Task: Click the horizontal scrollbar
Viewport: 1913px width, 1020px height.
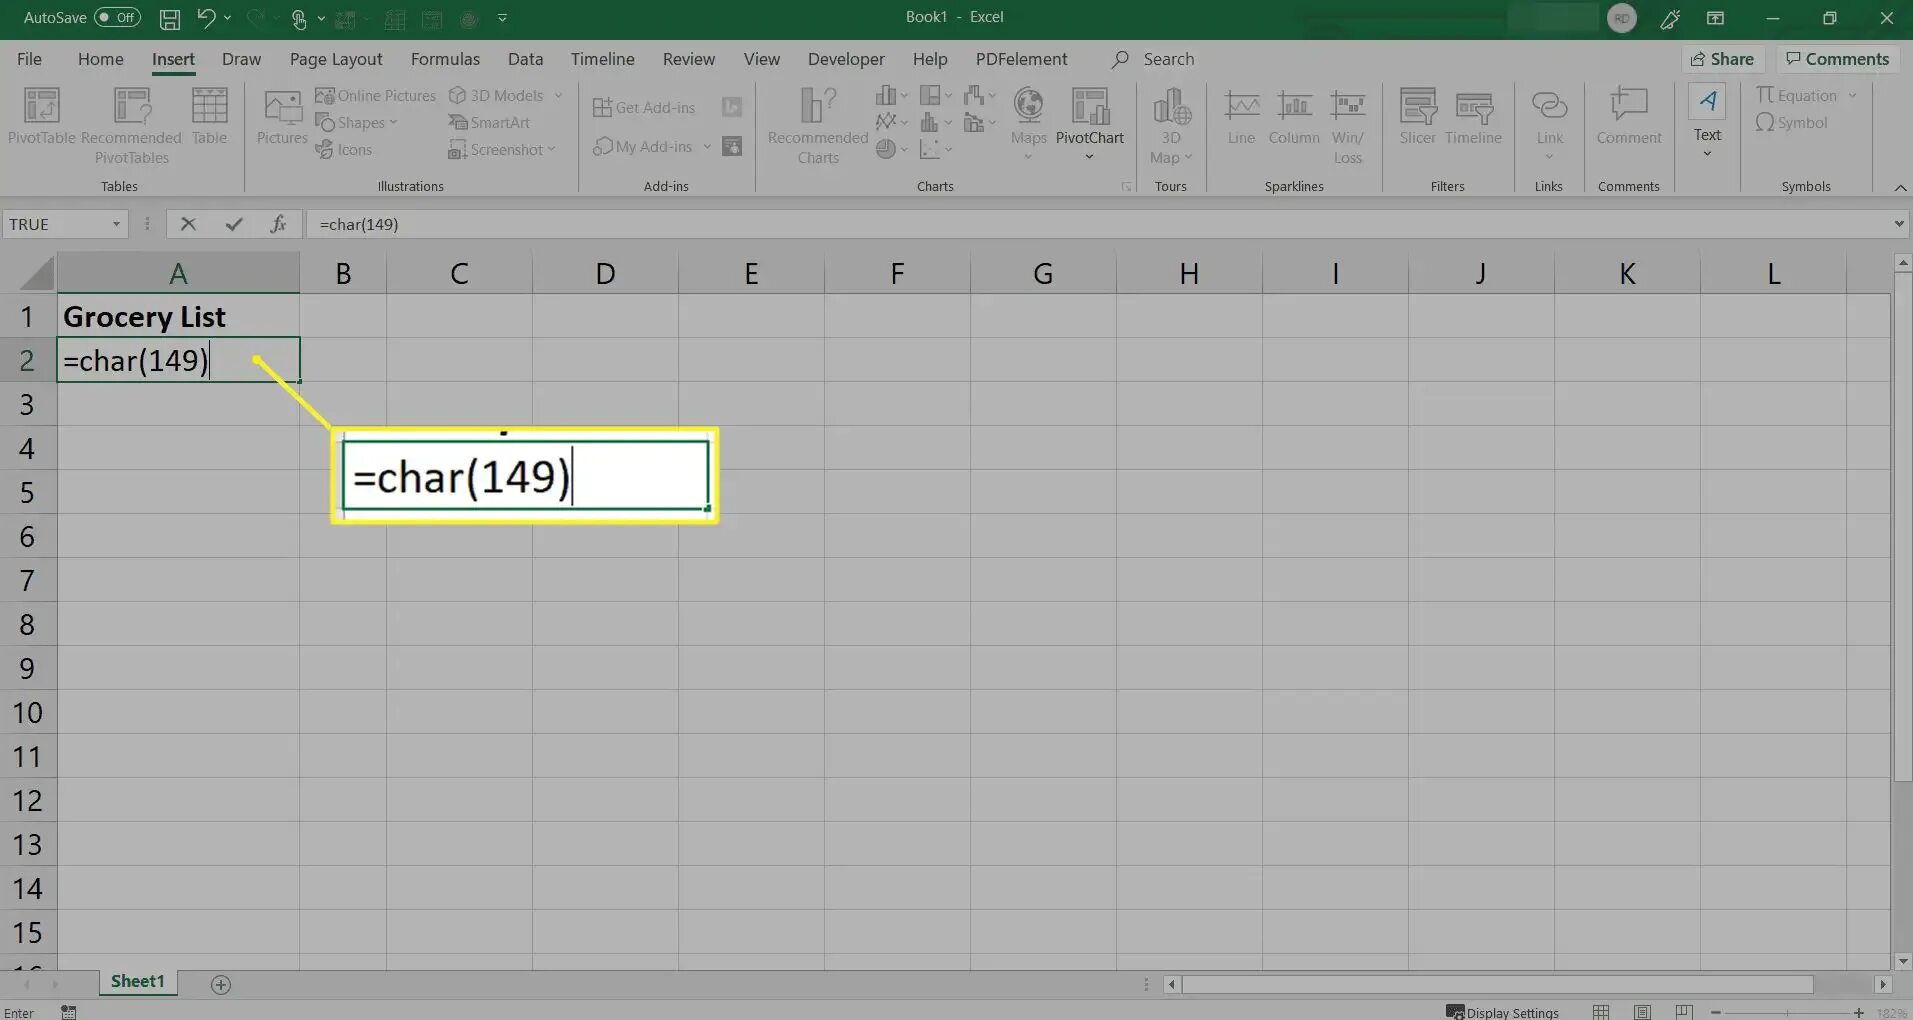Action: coord(1497,985)
